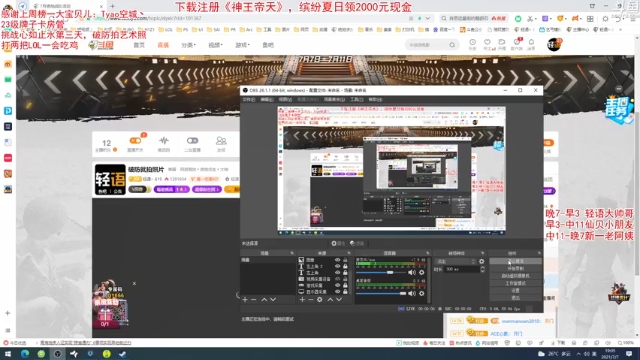Expand the Video nav dropdown on Douyu
The height and width of the screenshot is (360, 640).
click(x=215, y=45)
